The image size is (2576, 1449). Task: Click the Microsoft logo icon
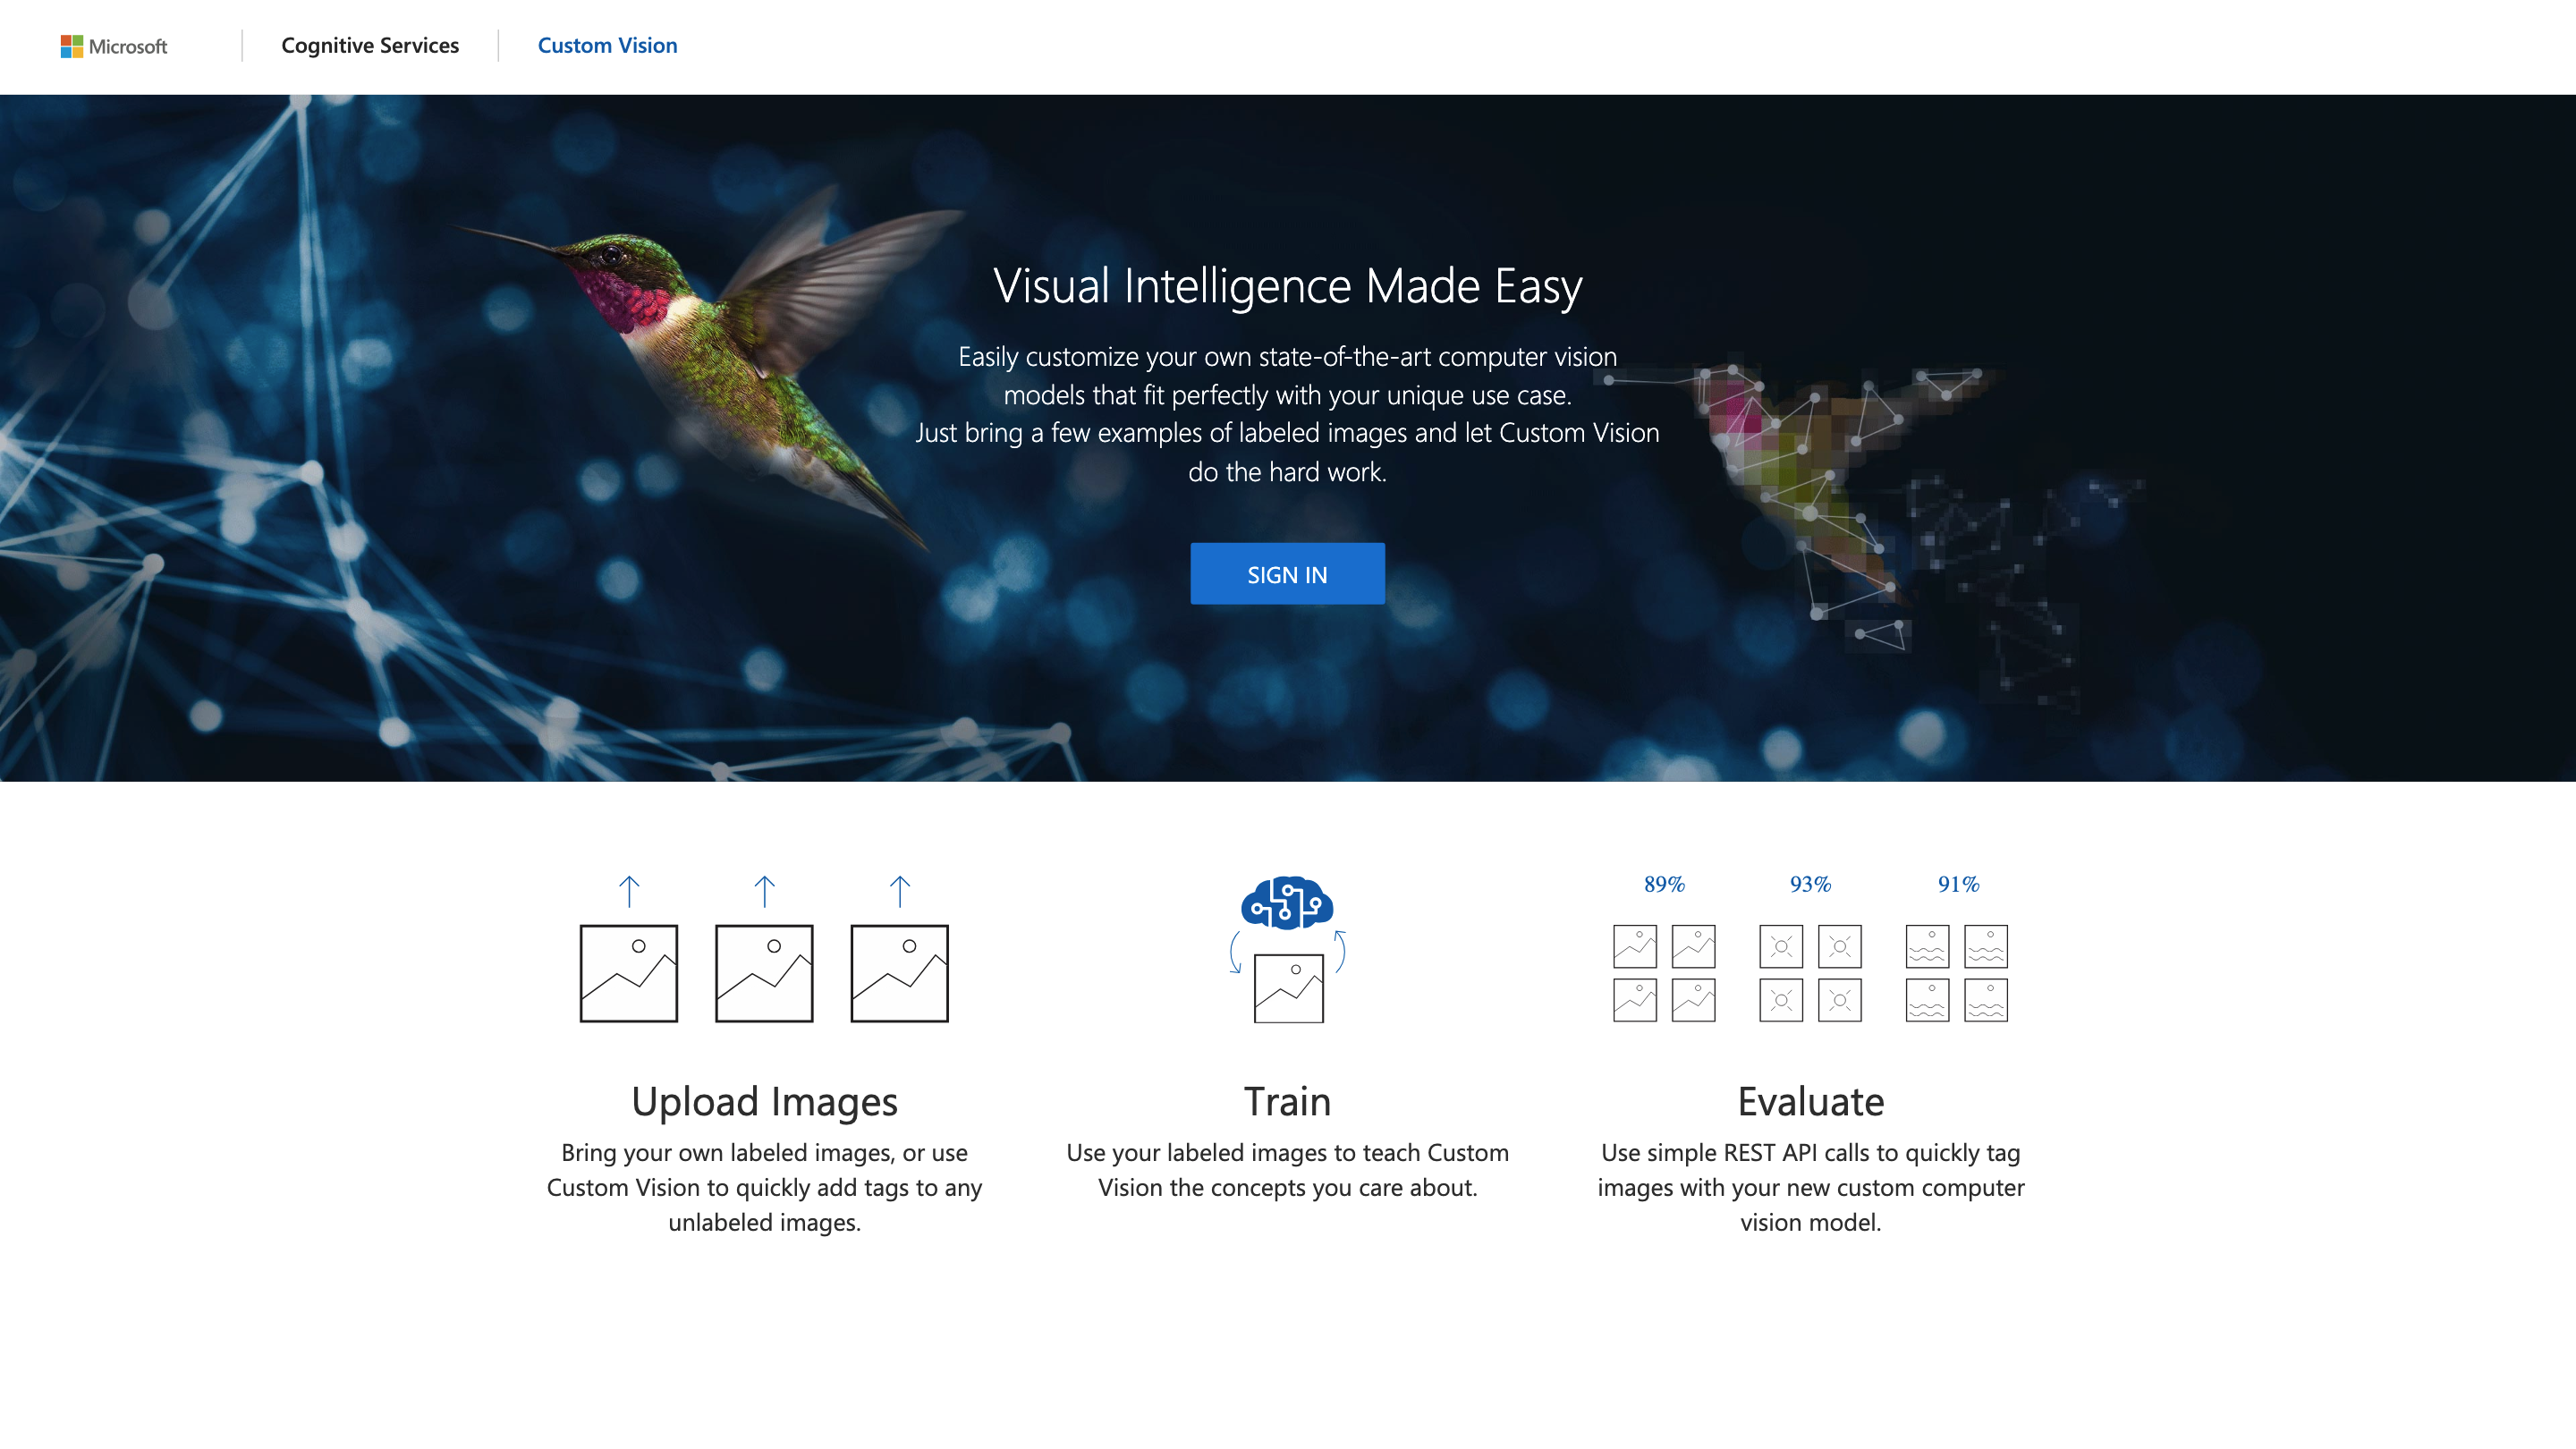pyautogui.click(x=71, y=46)
